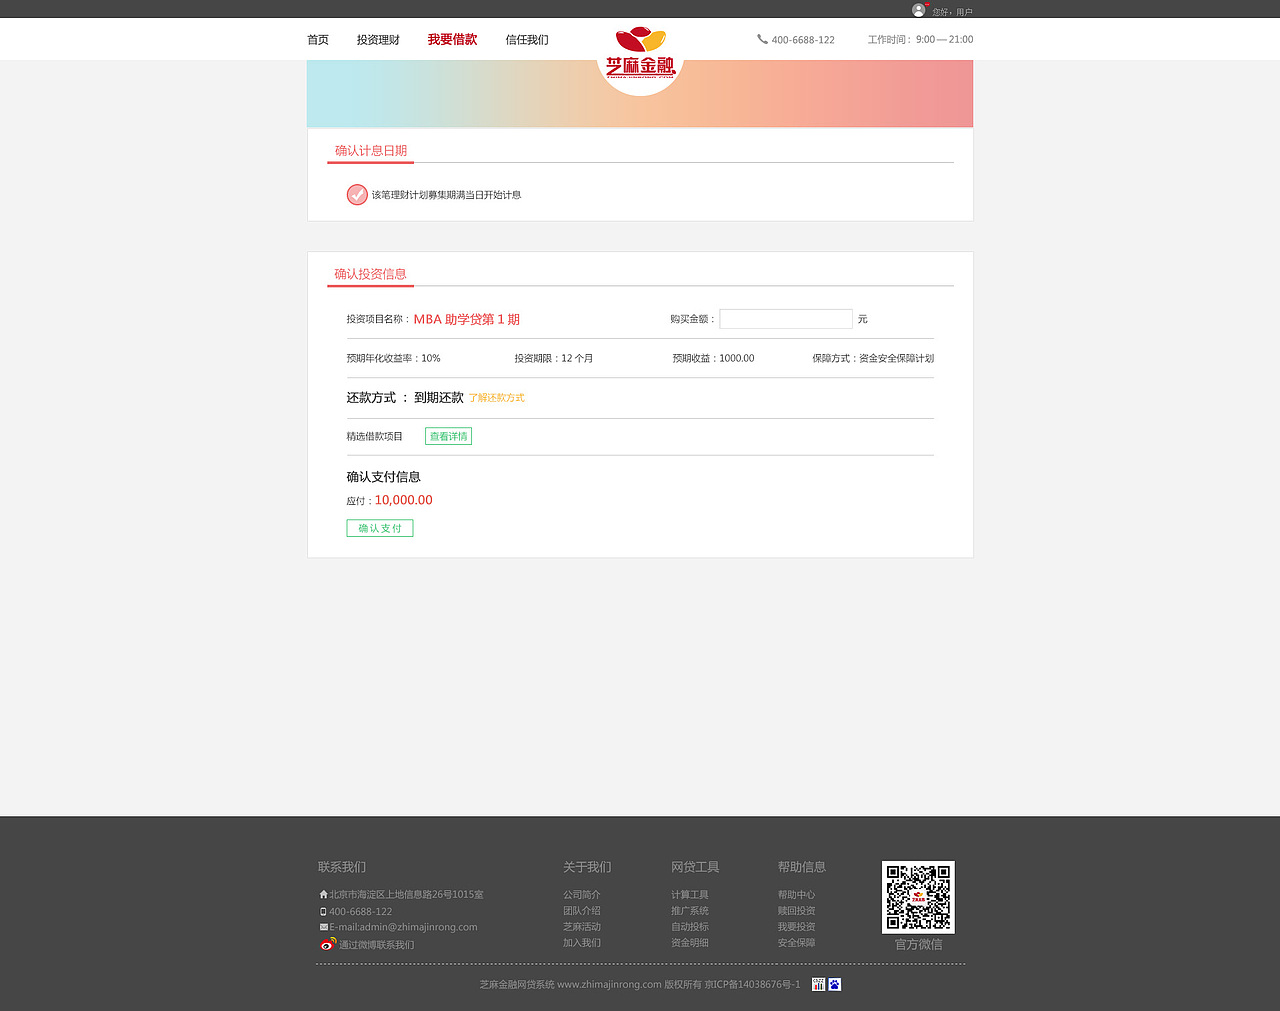Open the 首页 nav item
This screenshot has width=1280, height=1011.
pos(318,40)
